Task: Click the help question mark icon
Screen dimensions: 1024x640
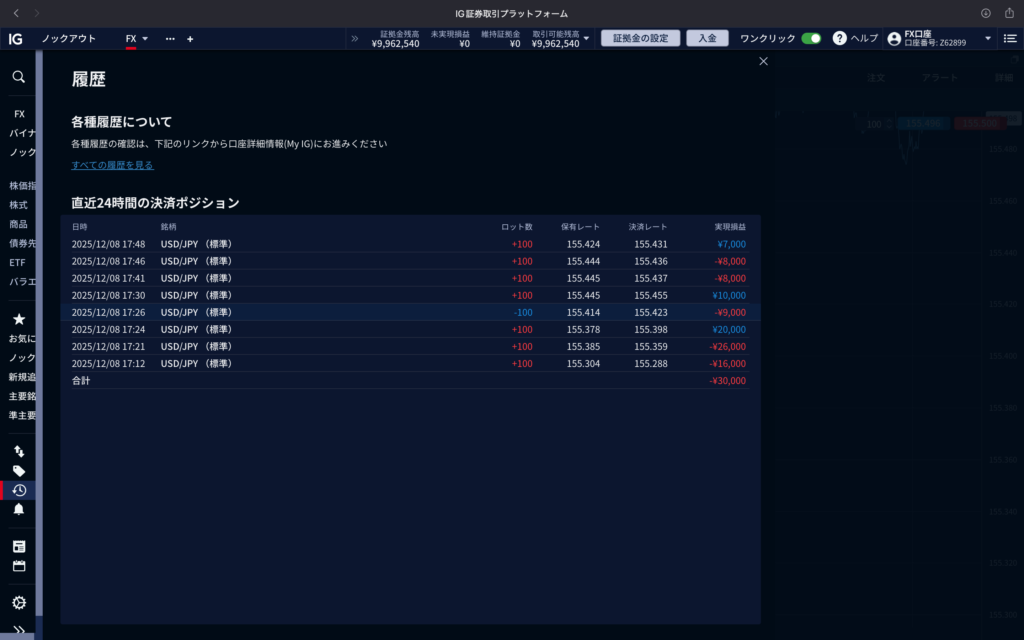Action: pos(839,38)
